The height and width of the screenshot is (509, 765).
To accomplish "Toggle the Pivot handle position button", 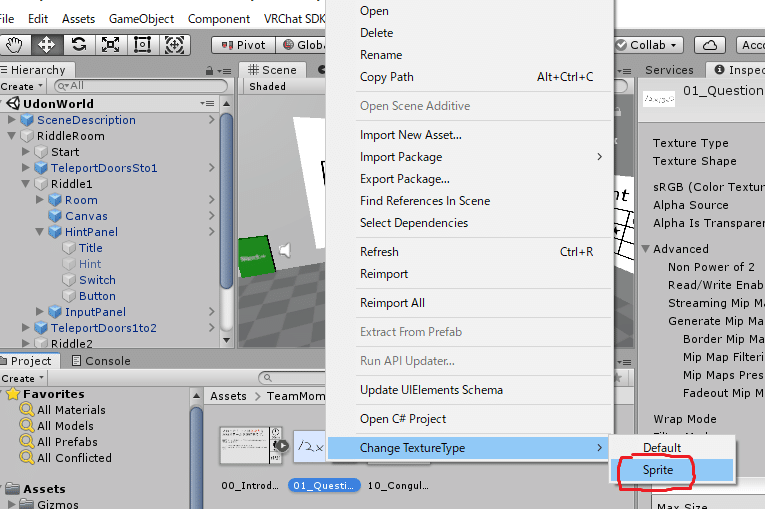I will [x=243, y=45].
